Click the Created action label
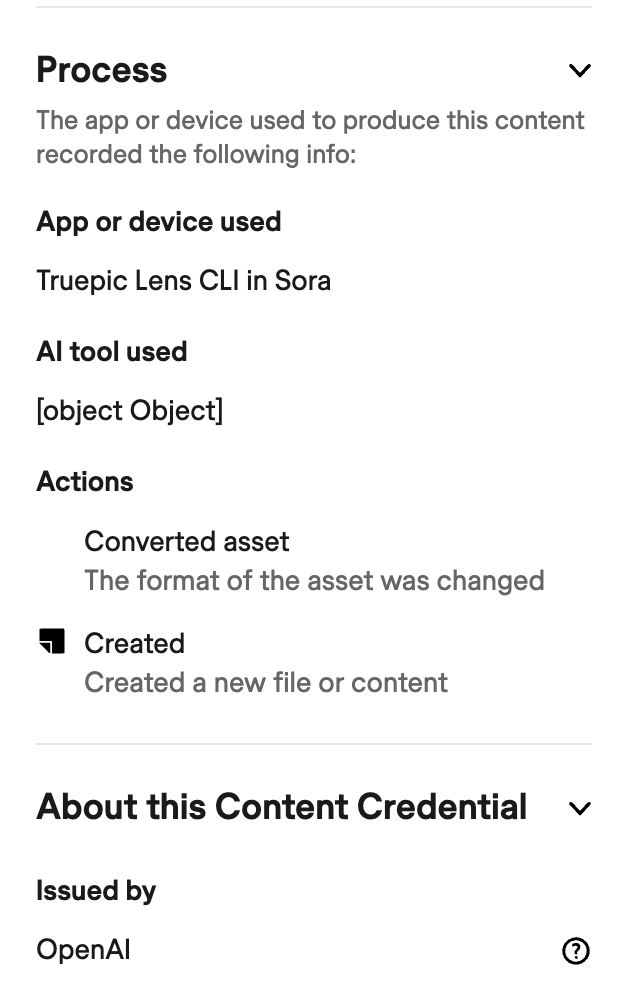620x1002 pixels. click(134, 643)
